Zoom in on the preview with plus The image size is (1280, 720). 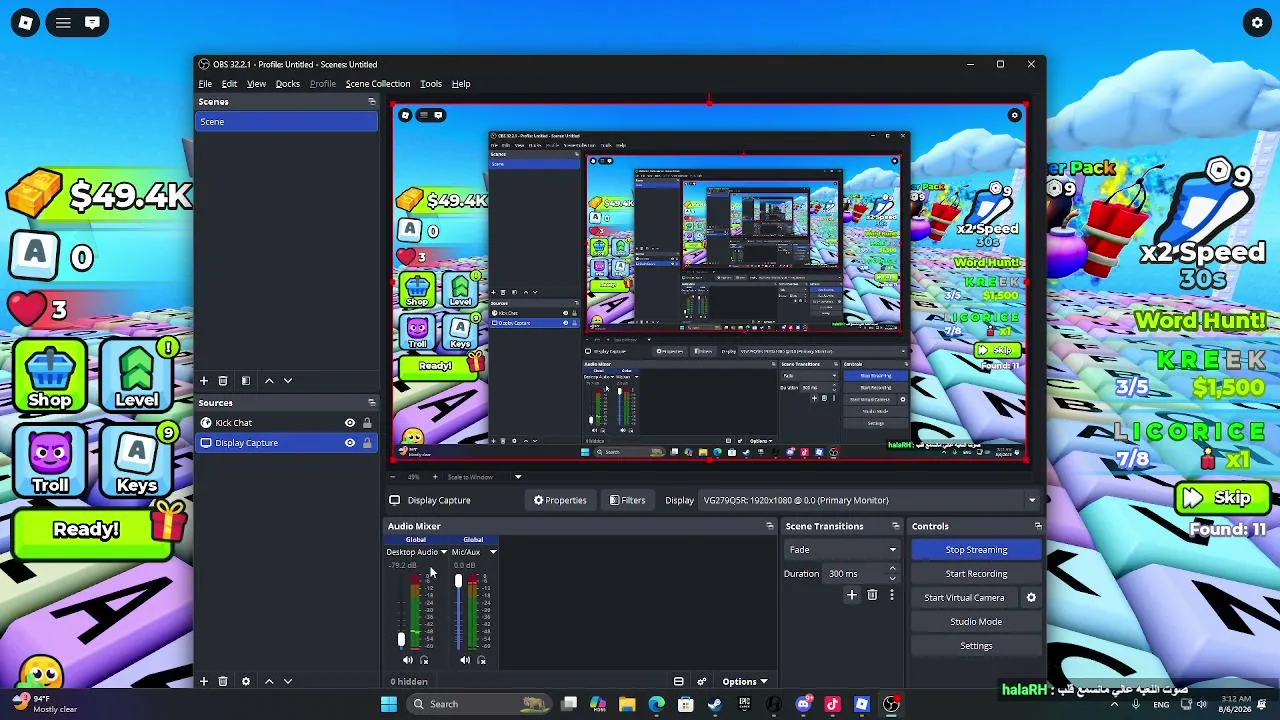pos(434,477)
